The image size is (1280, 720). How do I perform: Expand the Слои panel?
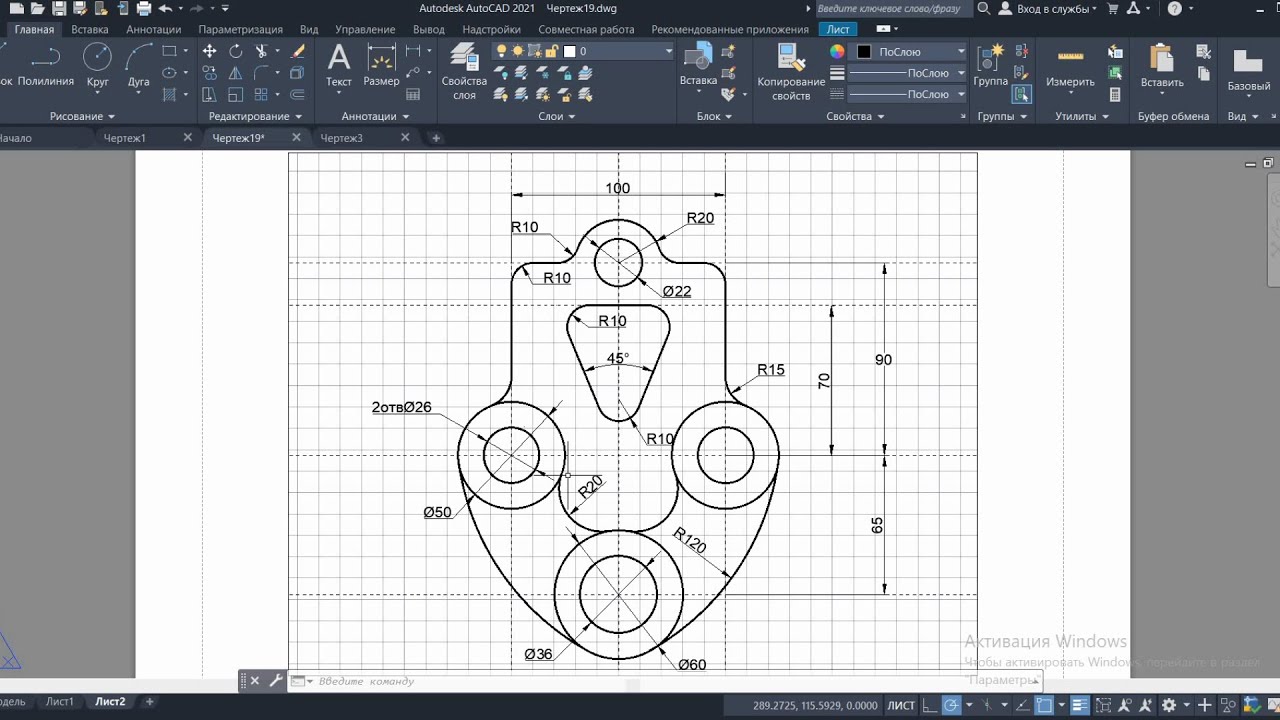(x=557, y=116)
